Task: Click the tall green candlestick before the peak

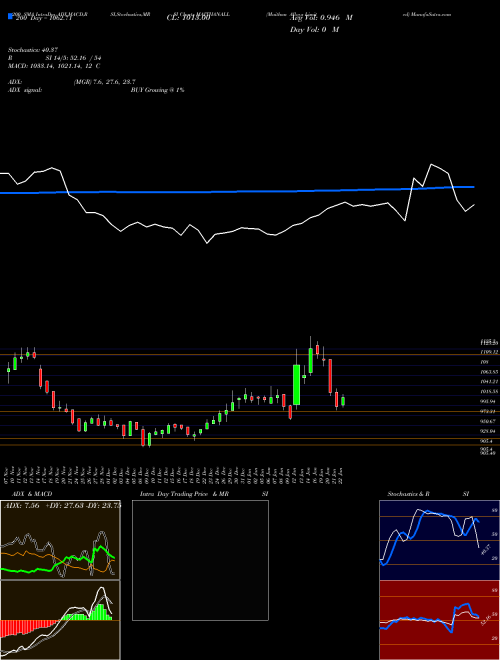Action: pyautogui.click(x=296, y=385)
